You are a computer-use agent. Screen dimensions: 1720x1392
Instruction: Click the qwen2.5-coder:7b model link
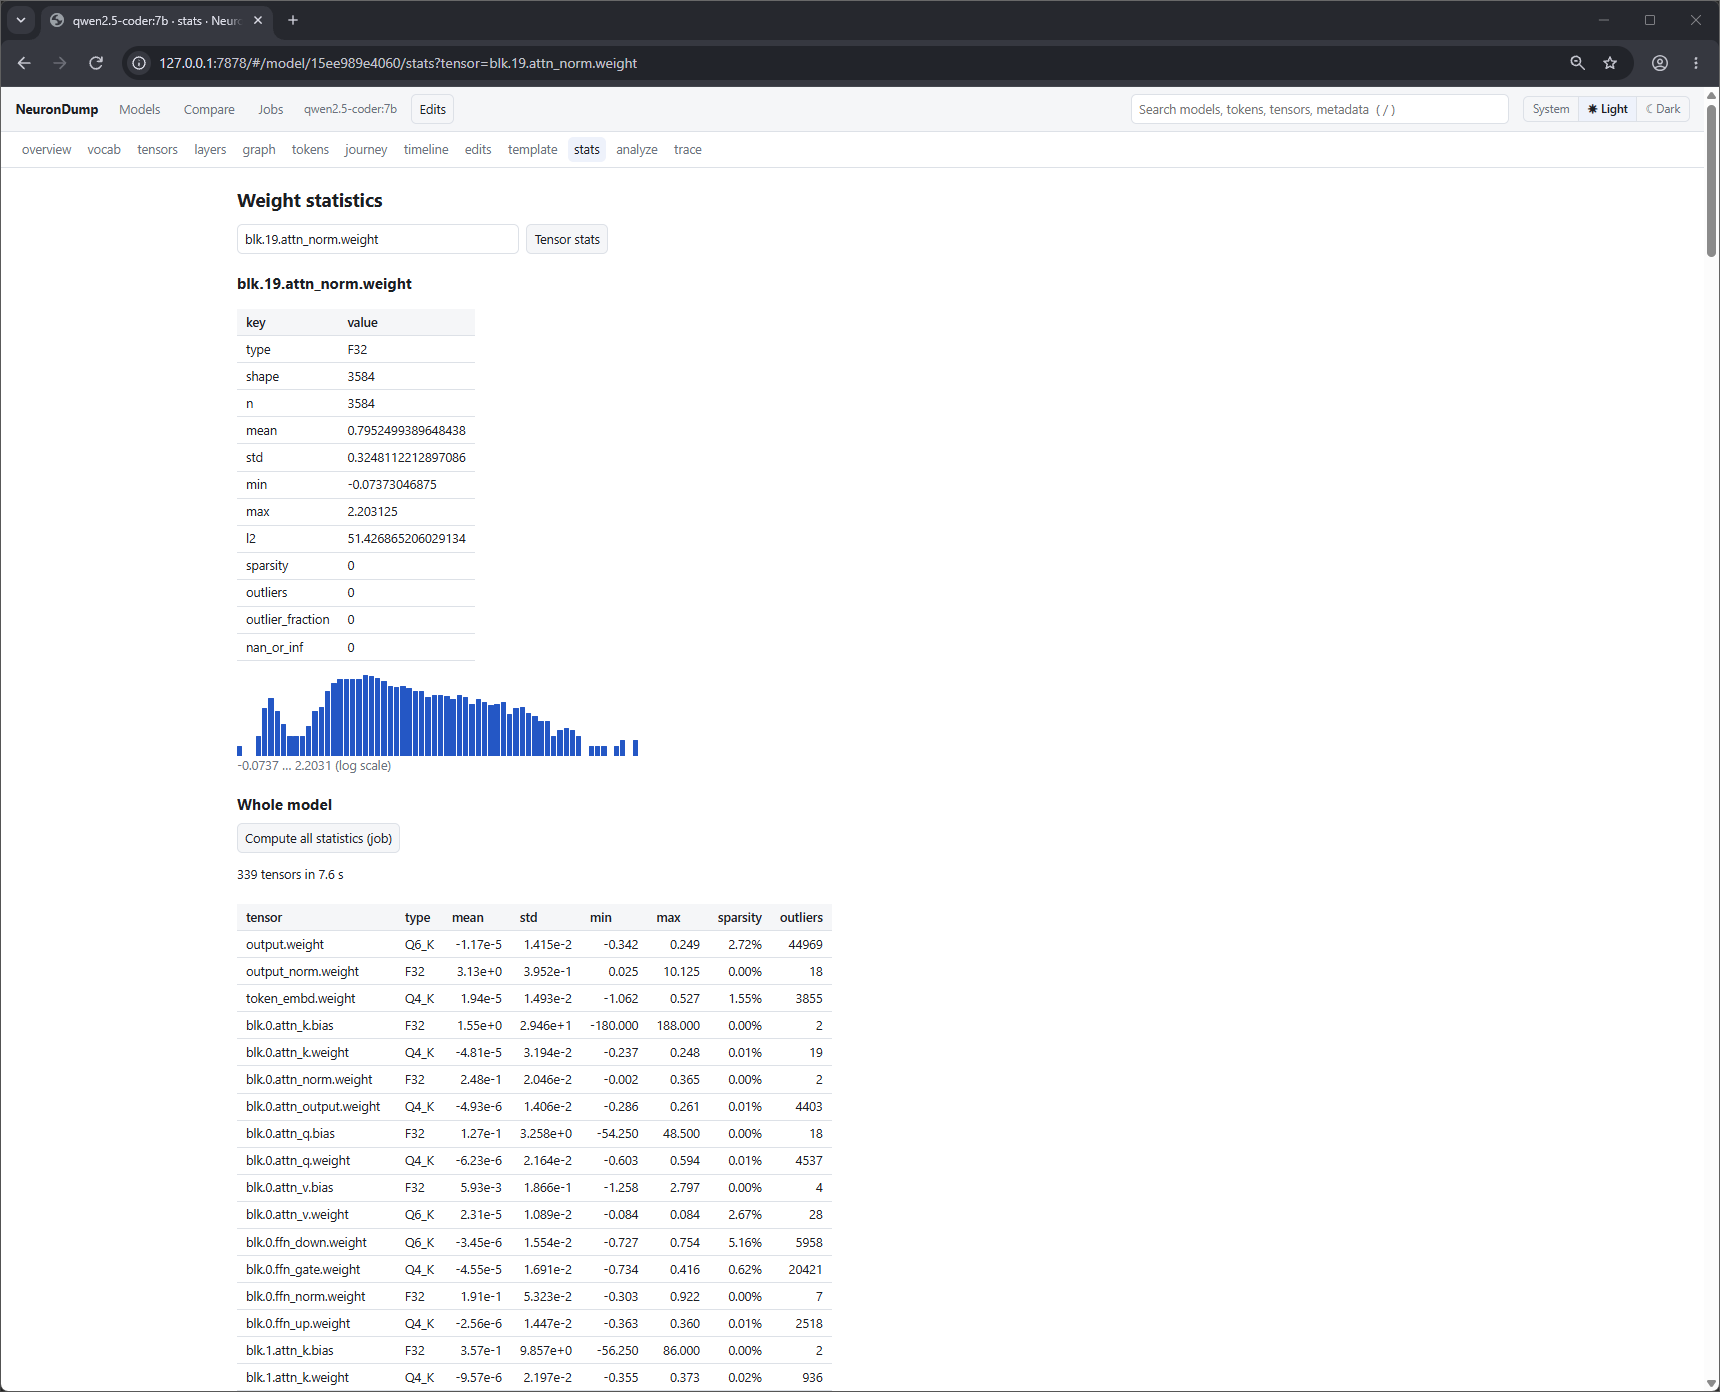pos(350,109)
